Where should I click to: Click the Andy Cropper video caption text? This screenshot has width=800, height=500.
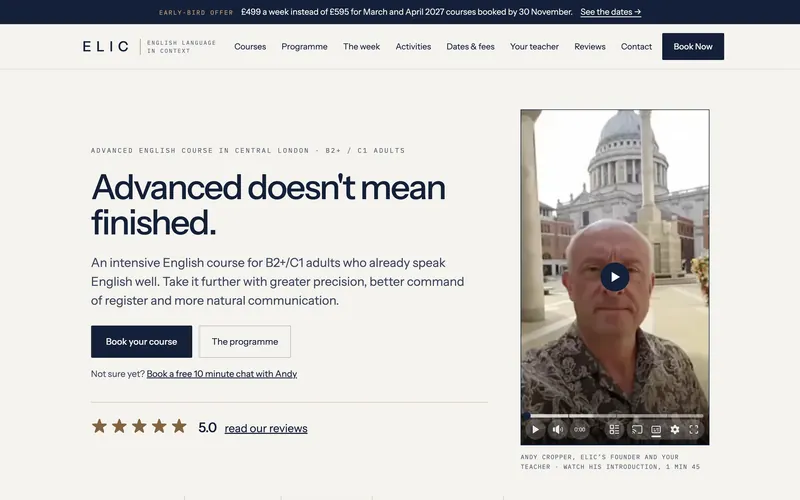click(610, 462)
